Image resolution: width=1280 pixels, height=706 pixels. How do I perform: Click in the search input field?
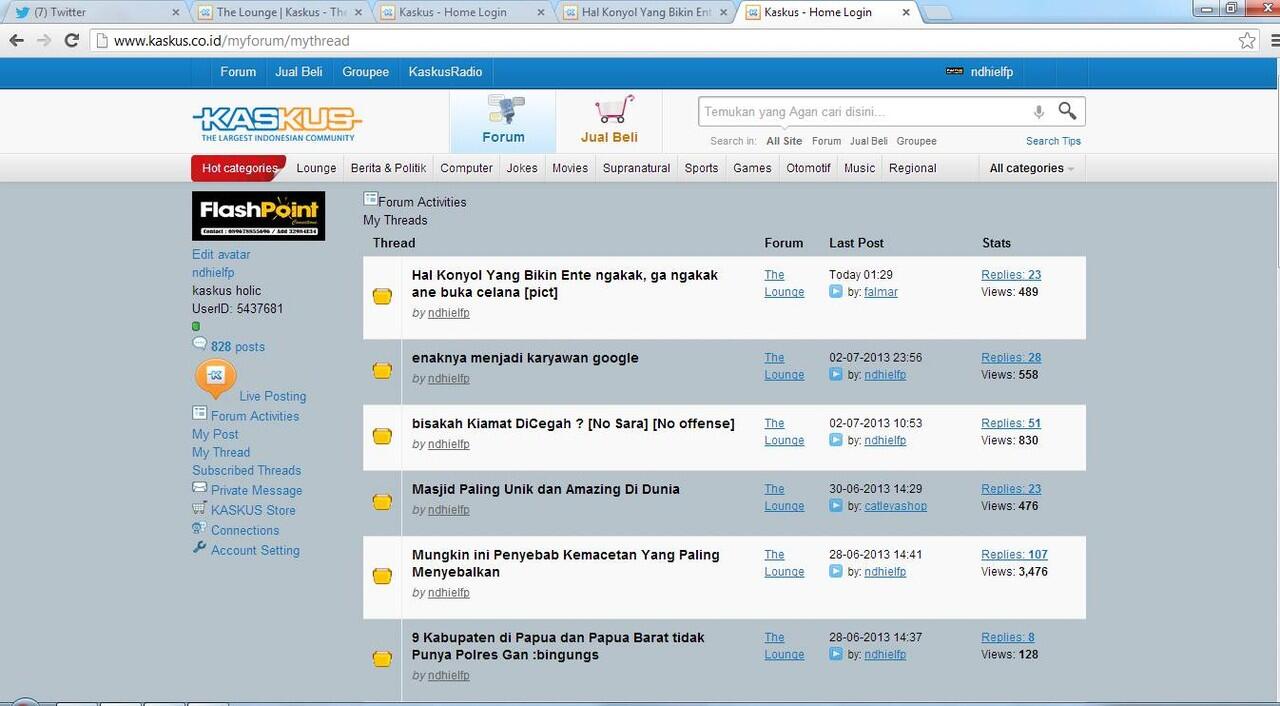[865, 112]
